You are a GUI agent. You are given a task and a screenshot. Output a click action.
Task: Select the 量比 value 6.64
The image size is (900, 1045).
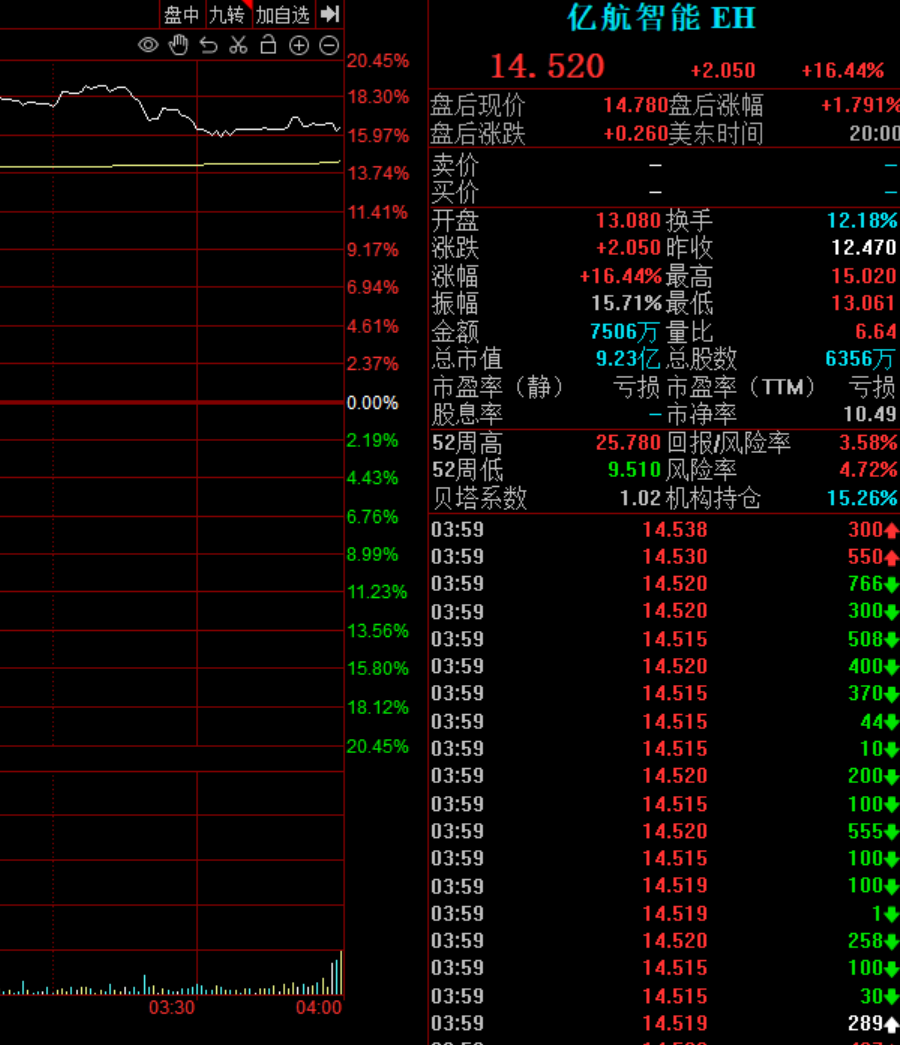[876, 331]
